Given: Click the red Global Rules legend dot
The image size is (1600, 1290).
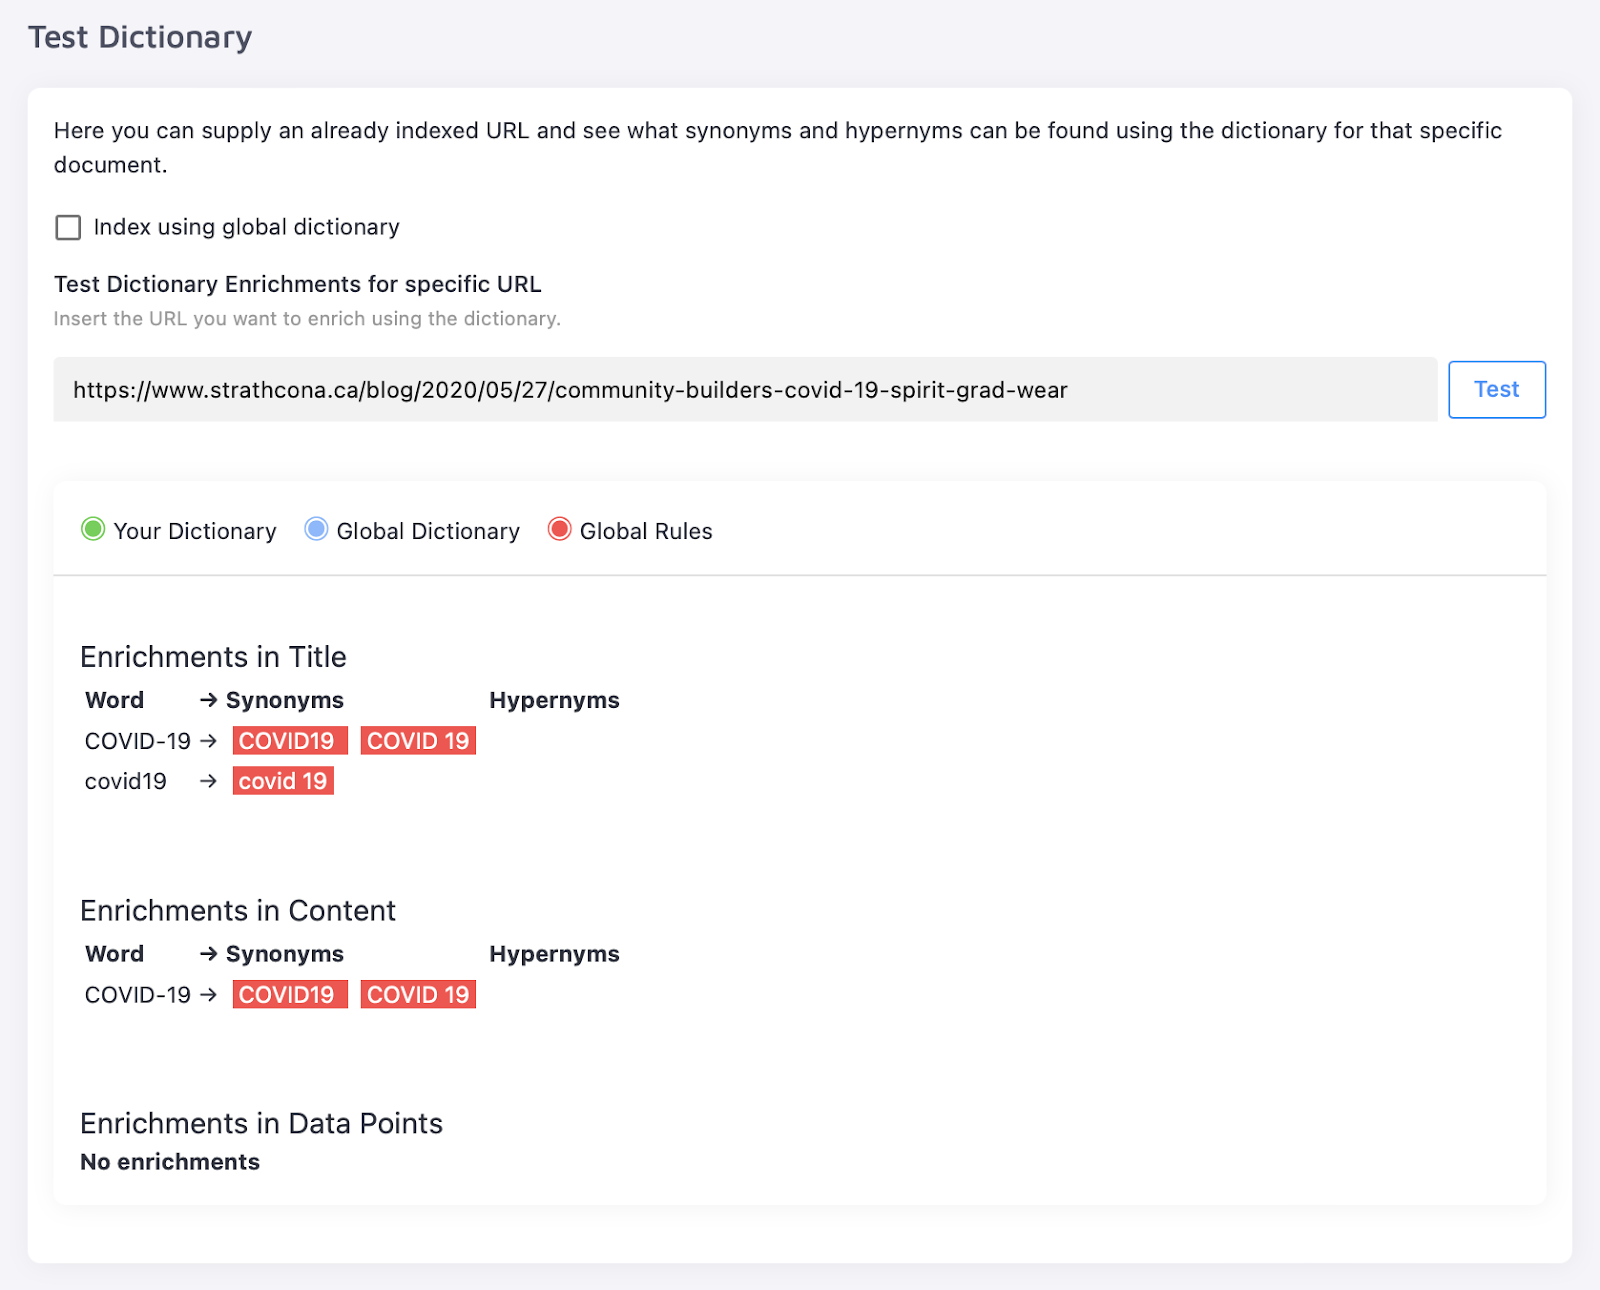Looking at the screenshot, I should click(x=559, y=530).
